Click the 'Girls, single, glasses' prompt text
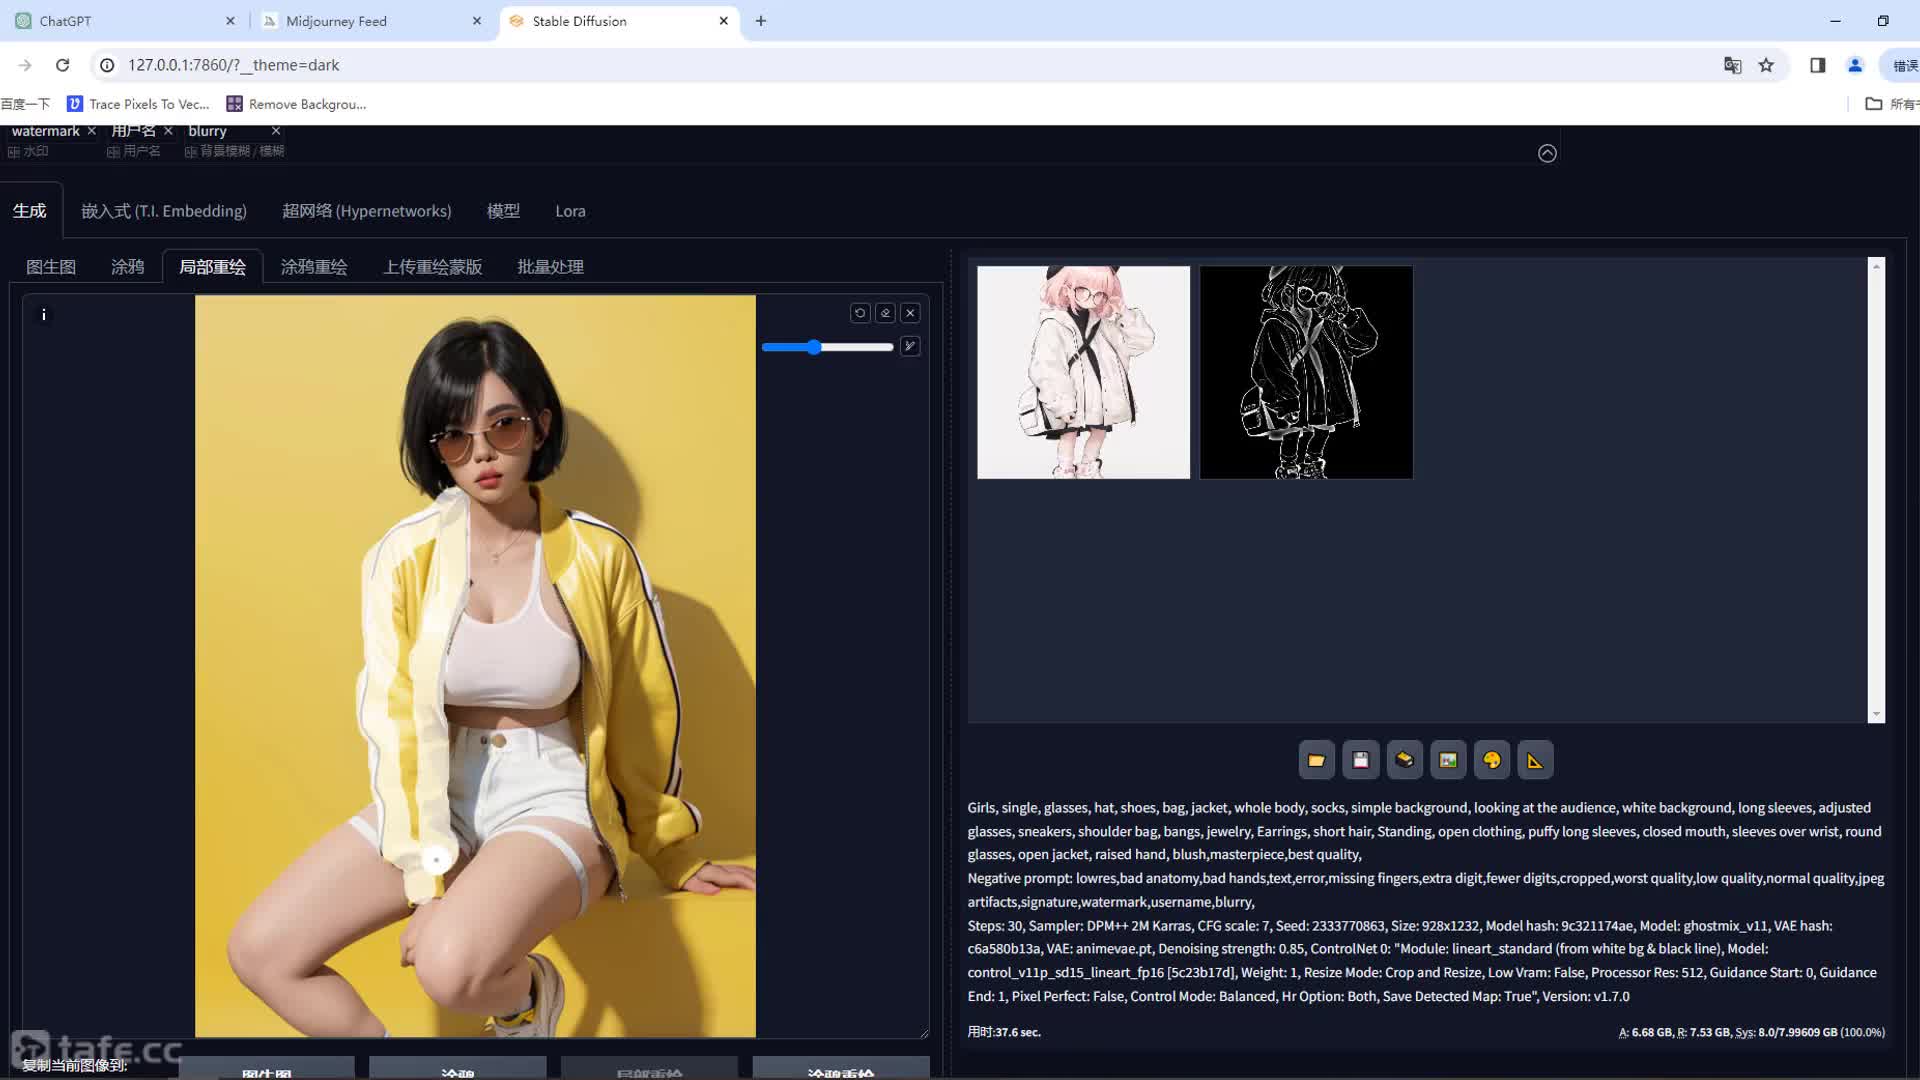 point(1425,831)
